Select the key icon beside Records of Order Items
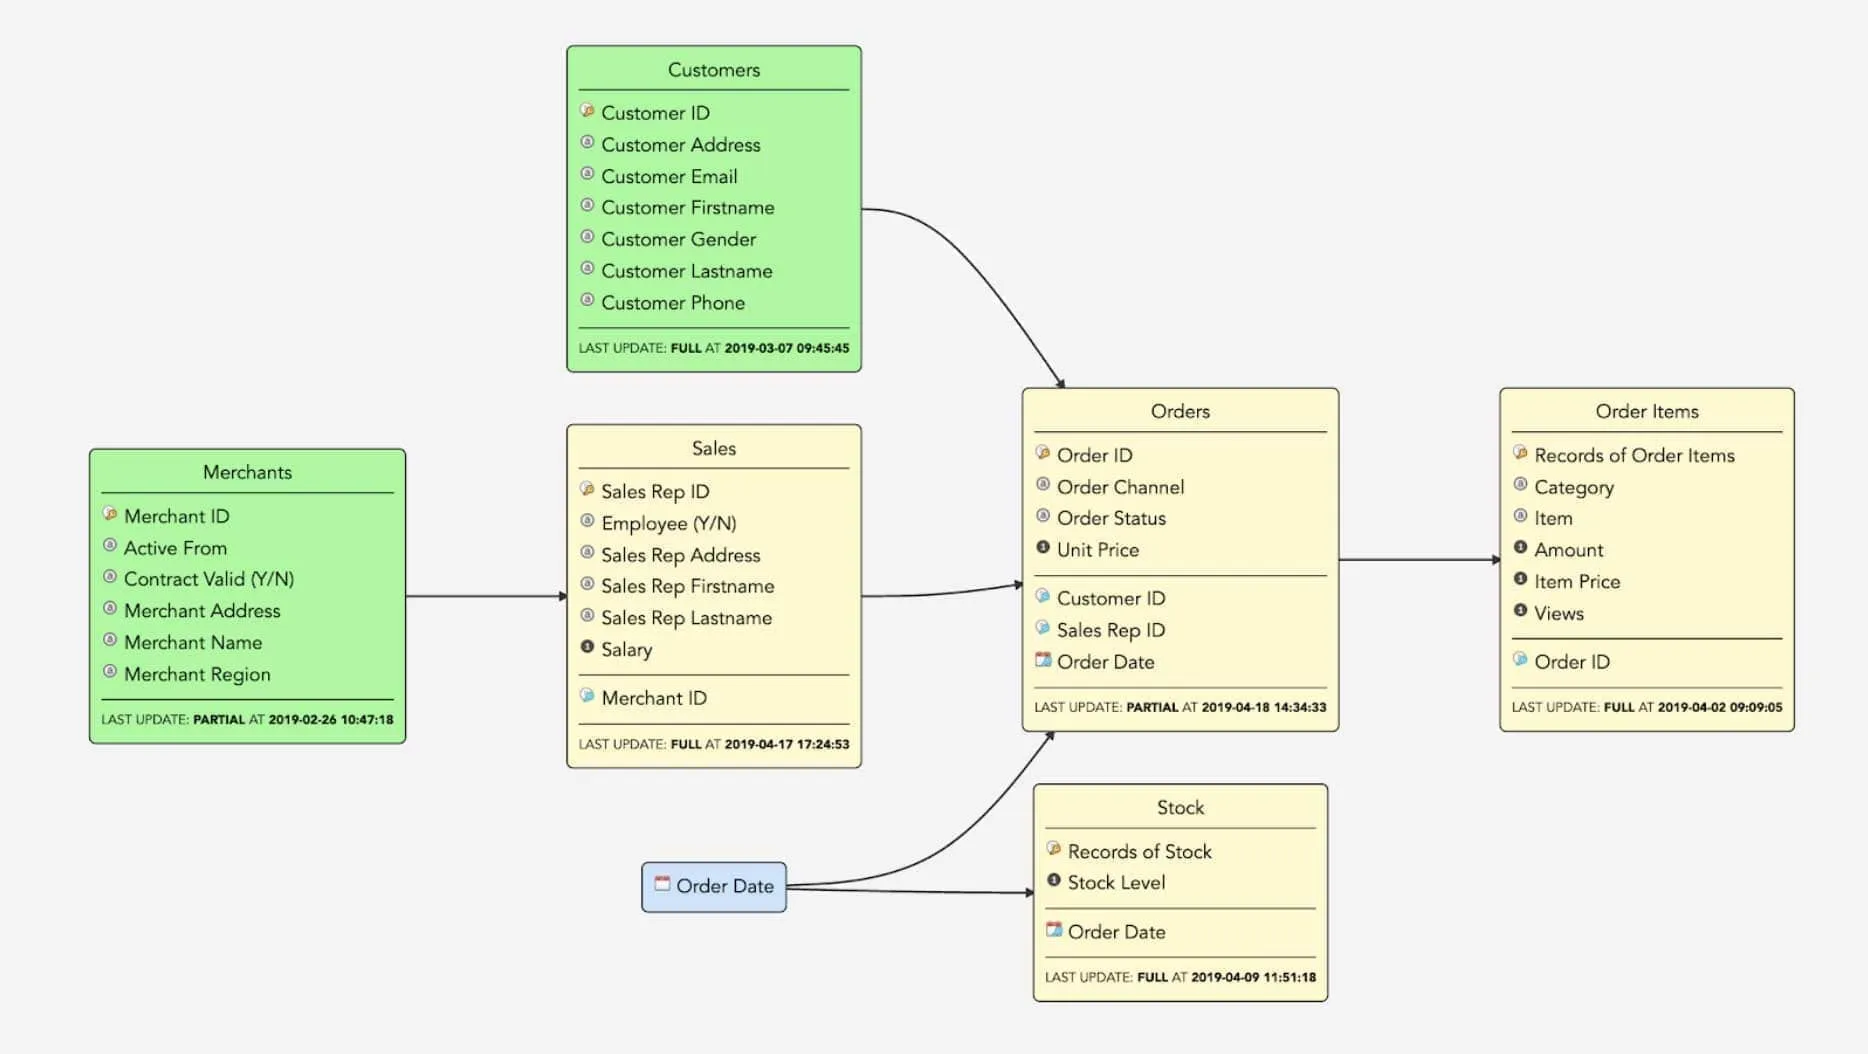The width and height of the screenshot is (1868, 1054). click(x=1518, y=455)
